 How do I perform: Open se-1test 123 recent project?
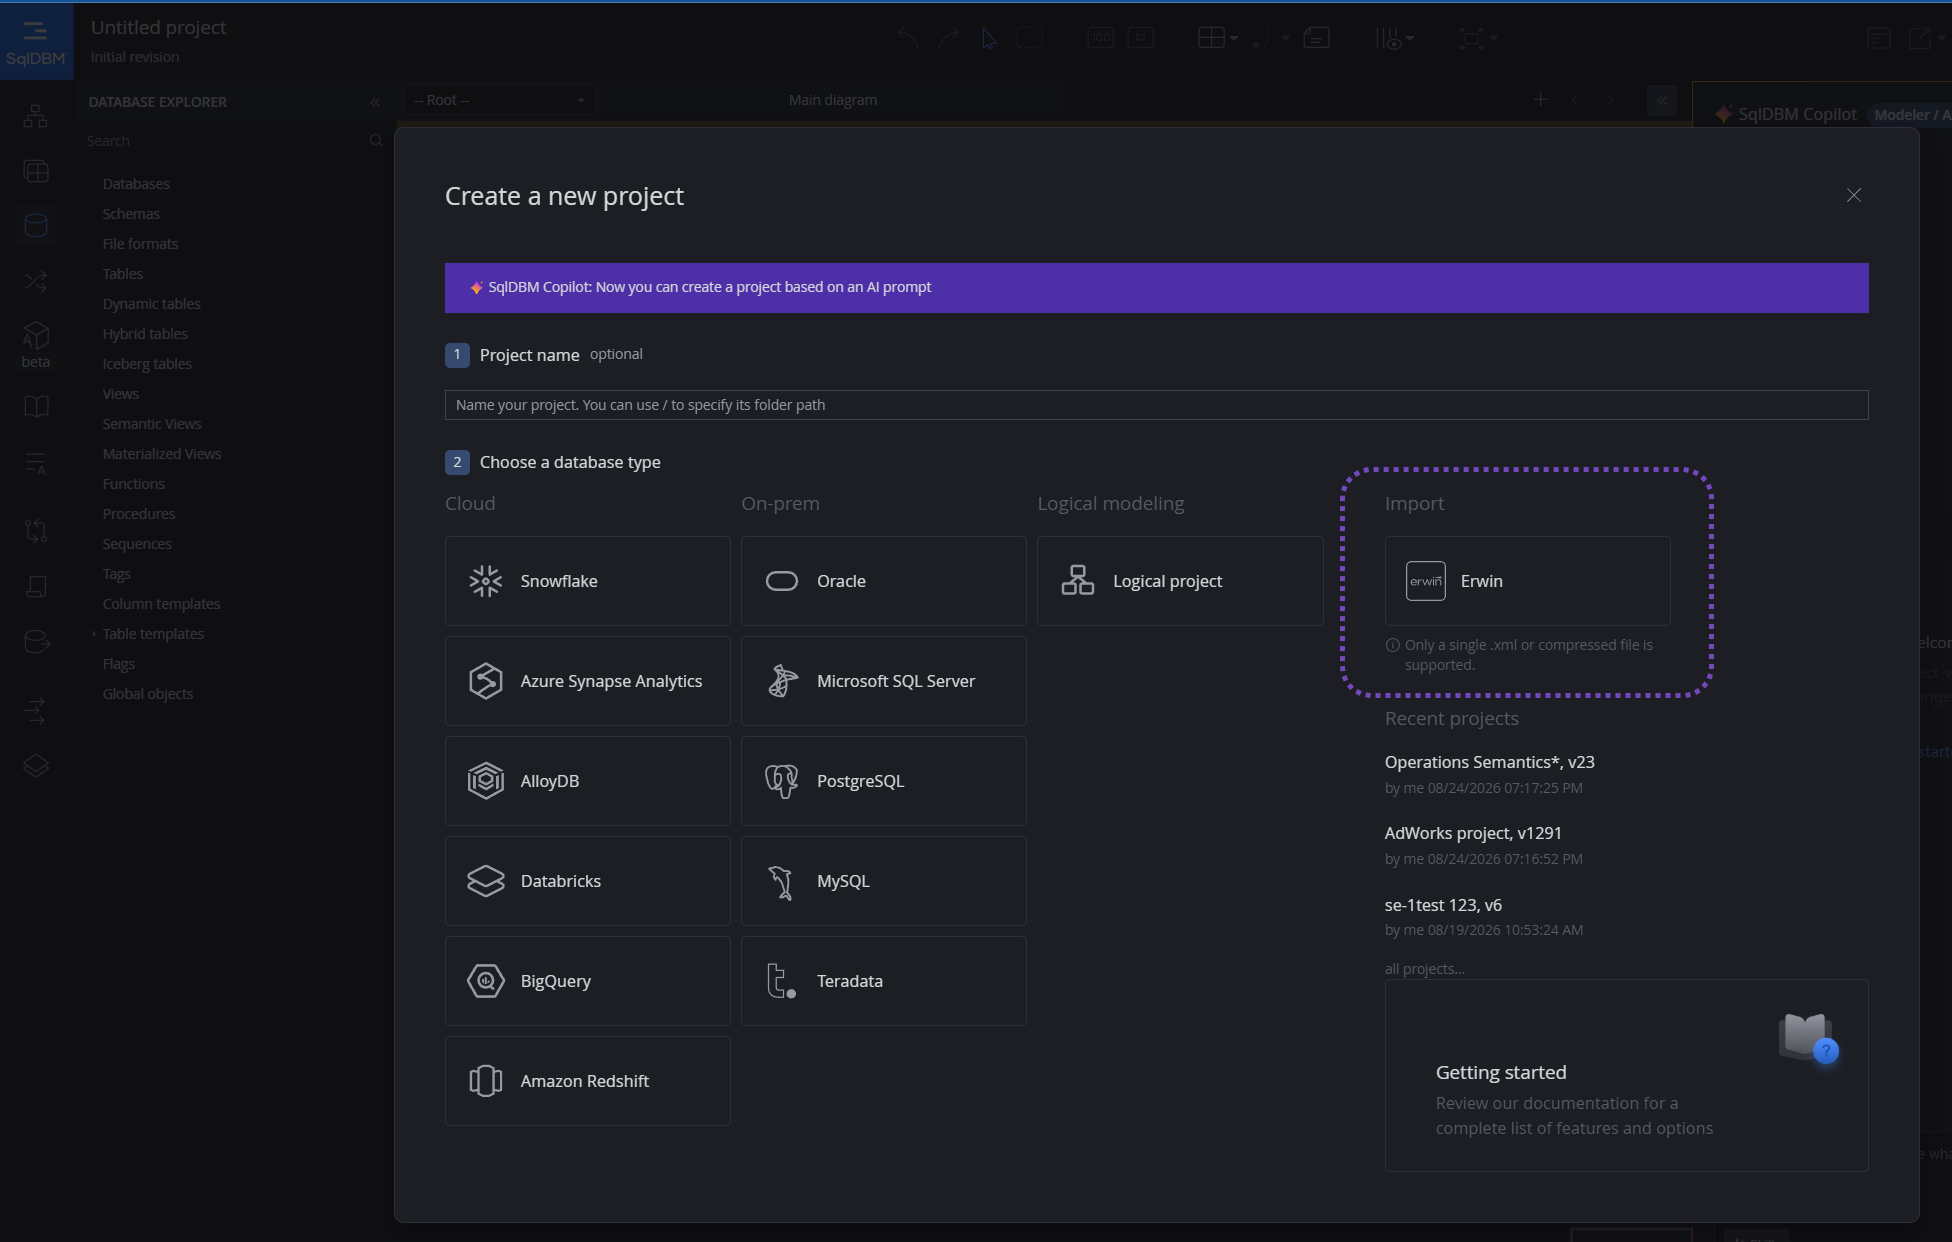point(1443,905)
